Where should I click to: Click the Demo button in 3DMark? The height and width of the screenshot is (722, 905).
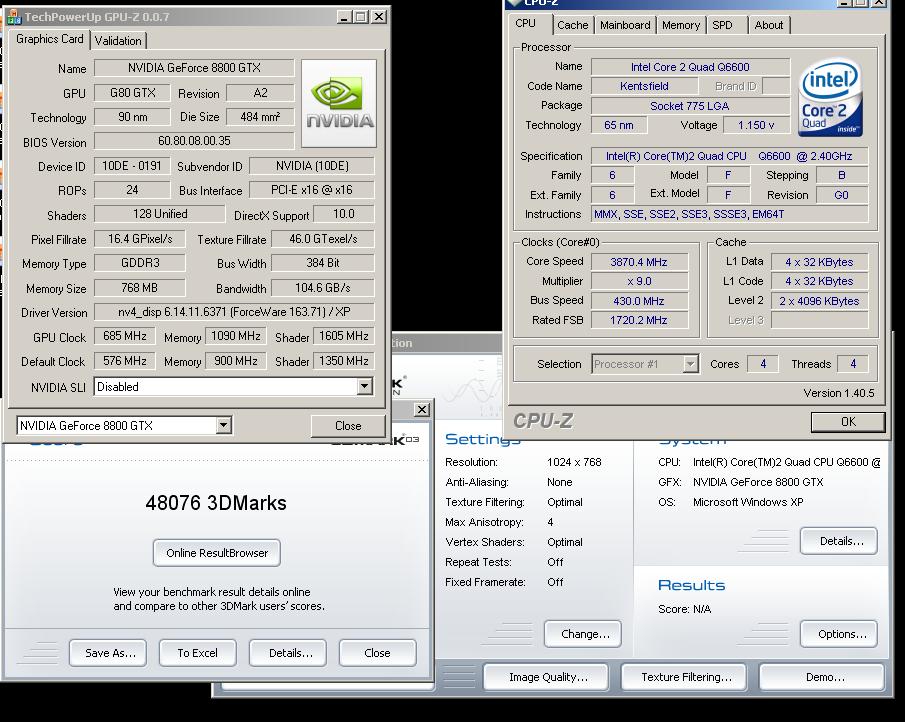(822, 677)
